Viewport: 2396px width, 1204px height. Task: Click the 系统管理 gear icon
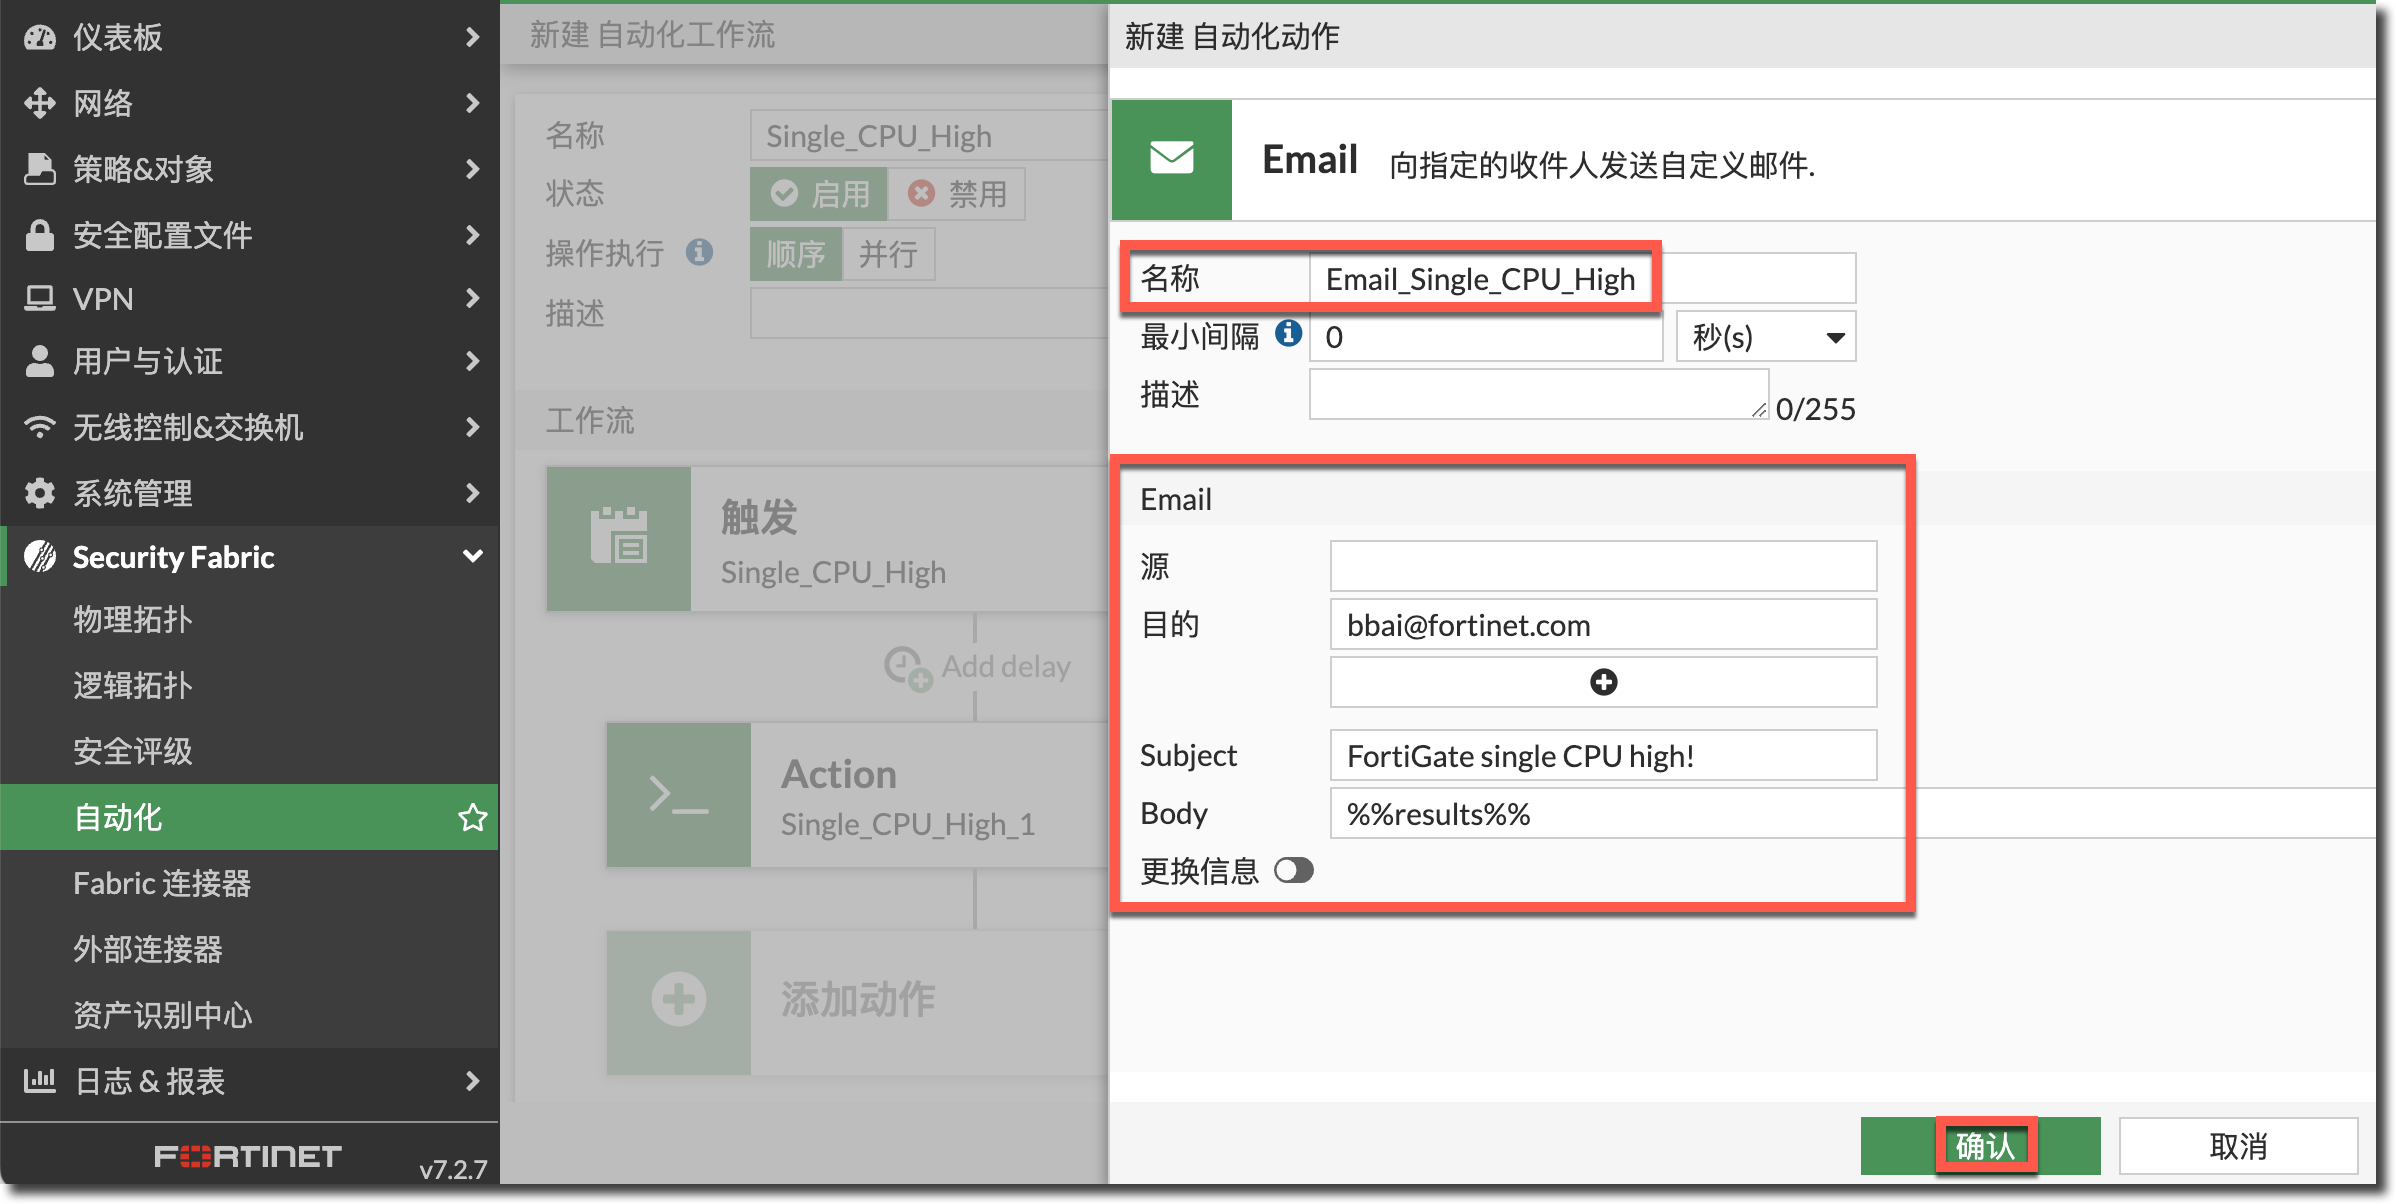point(40,493)
